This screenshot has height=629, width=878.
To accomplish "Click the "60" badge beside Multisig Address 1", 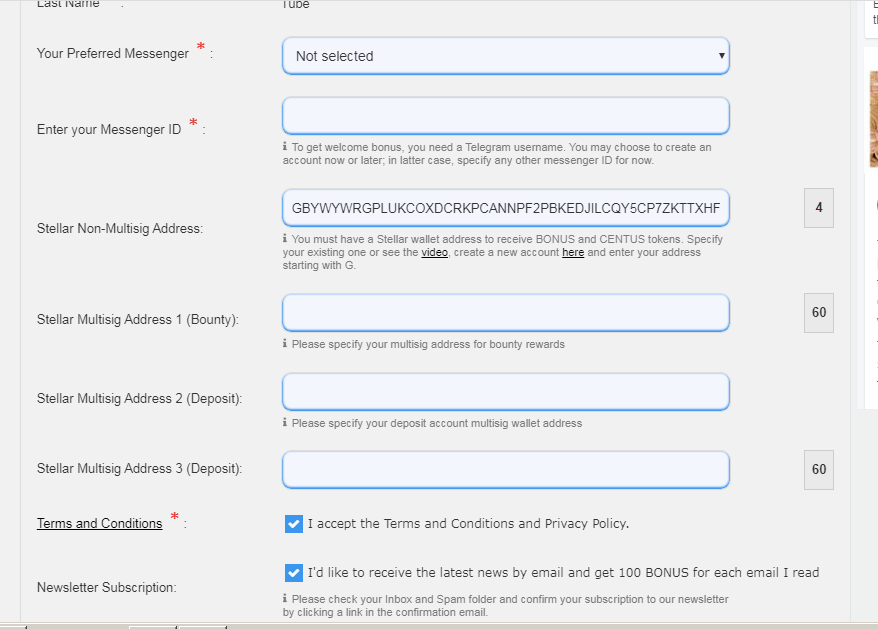I will [819, 313].
